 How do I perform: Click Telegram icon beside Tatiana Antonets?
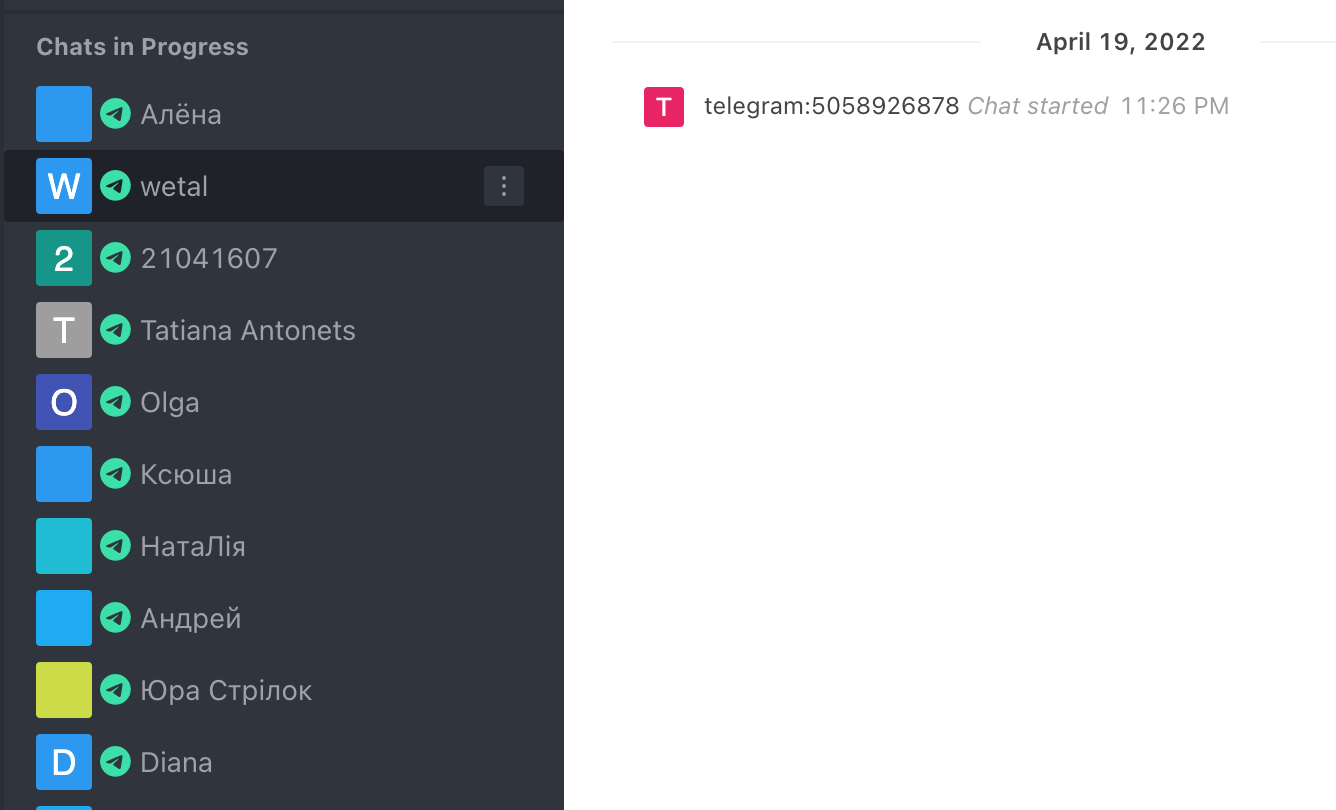coord(116,330)
